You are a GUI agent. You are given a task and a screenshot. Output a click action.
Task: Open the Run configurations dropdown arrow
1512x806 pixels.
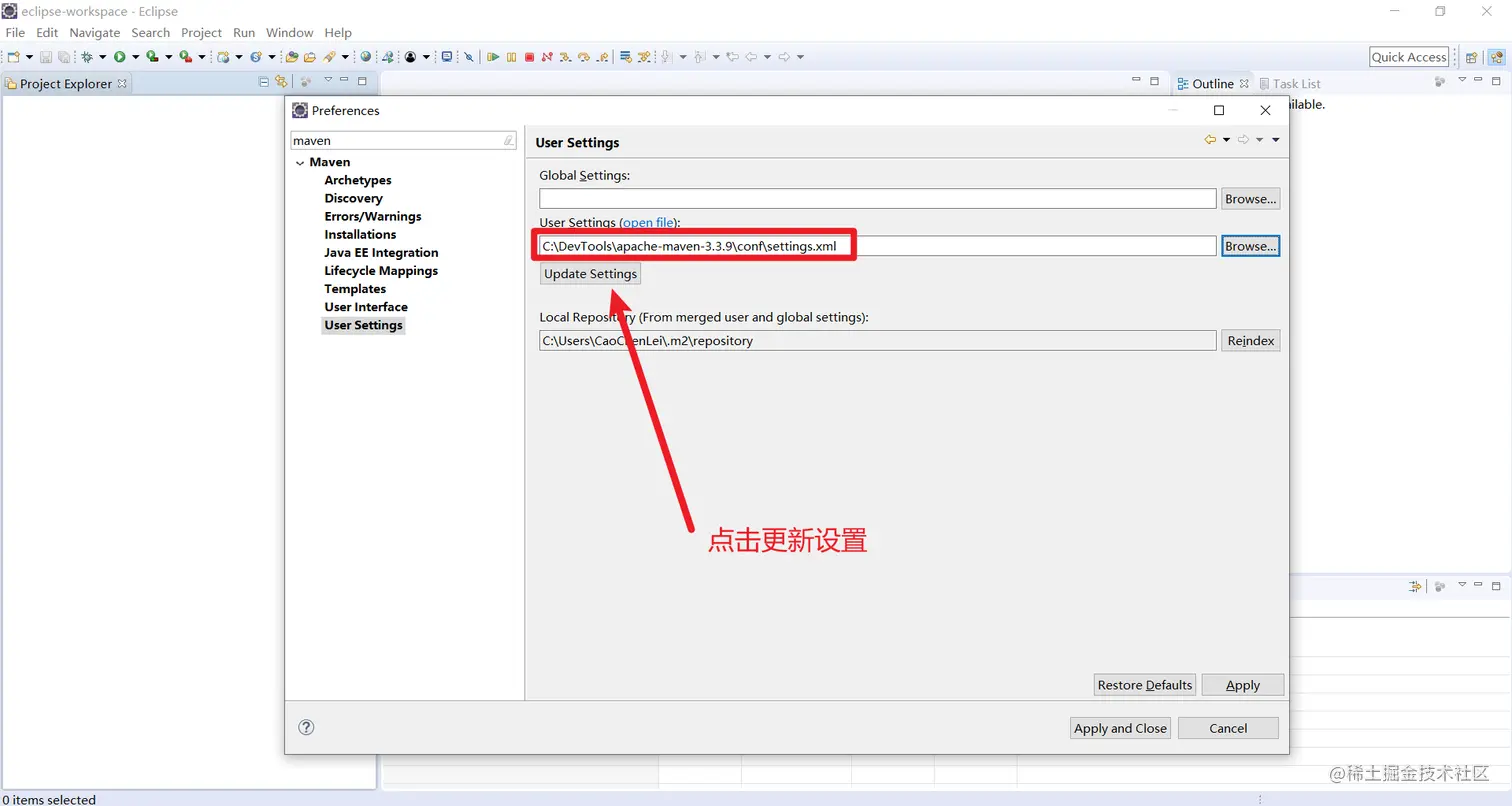136,57
